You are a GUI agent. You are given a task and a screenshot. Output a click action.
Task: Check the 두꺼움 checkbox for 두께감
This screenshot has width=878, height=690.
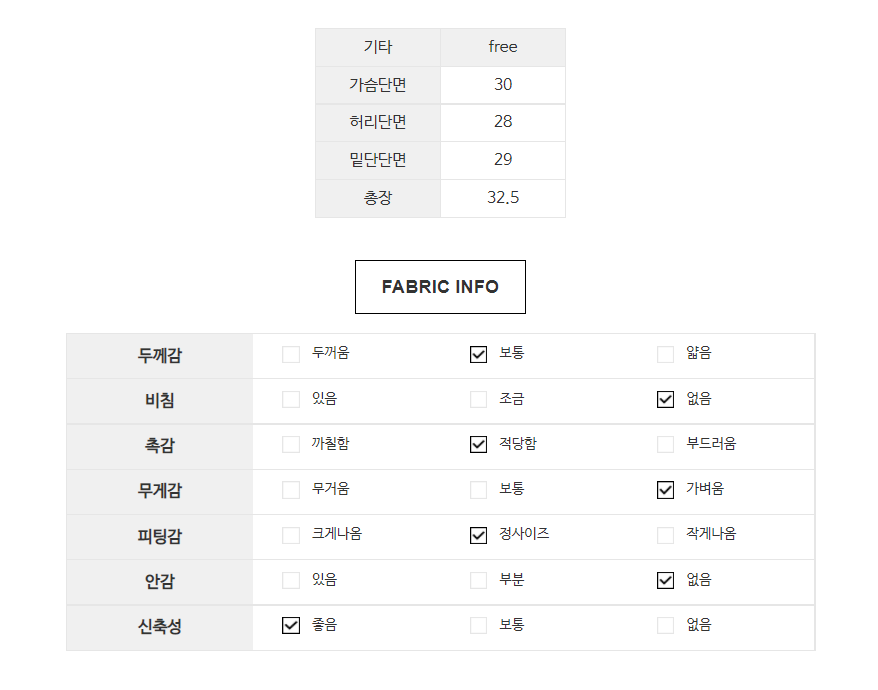tap(291, 354)
